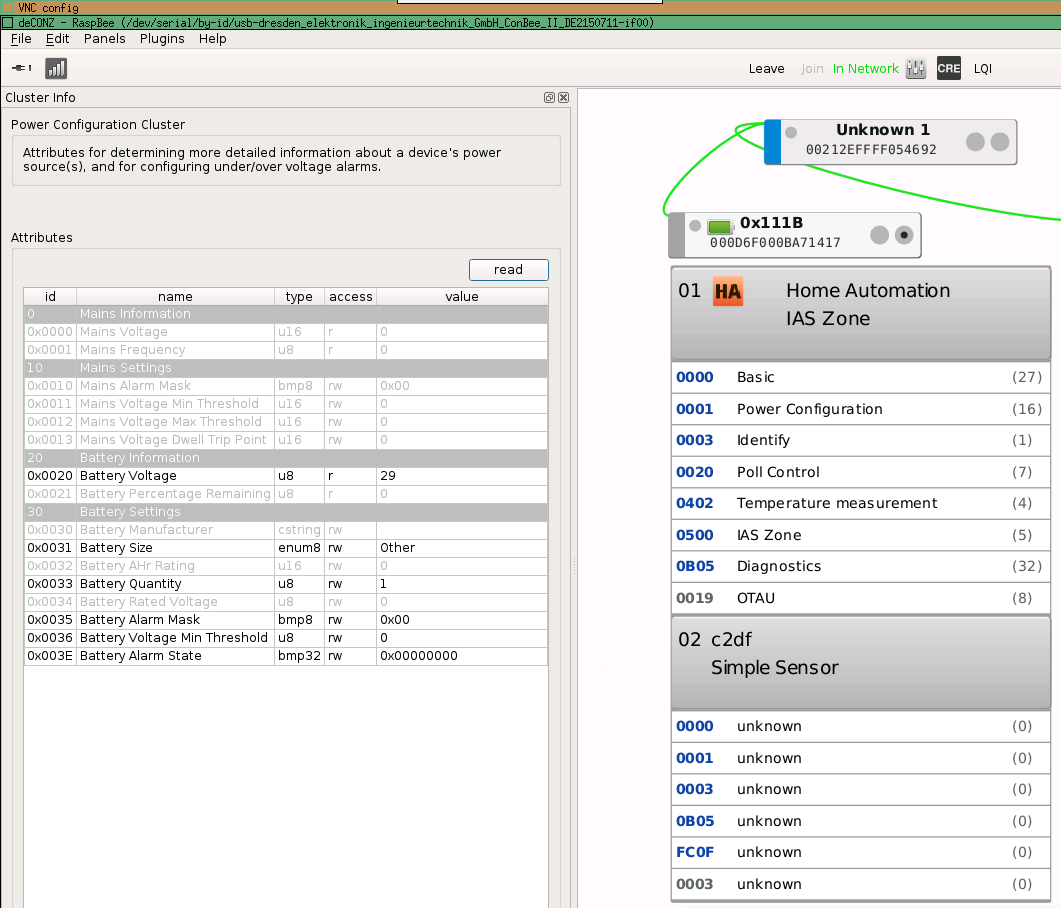Click the gray handle of node 0x111B
Viewport: 1061px width, 908px height.
[677, 235]
